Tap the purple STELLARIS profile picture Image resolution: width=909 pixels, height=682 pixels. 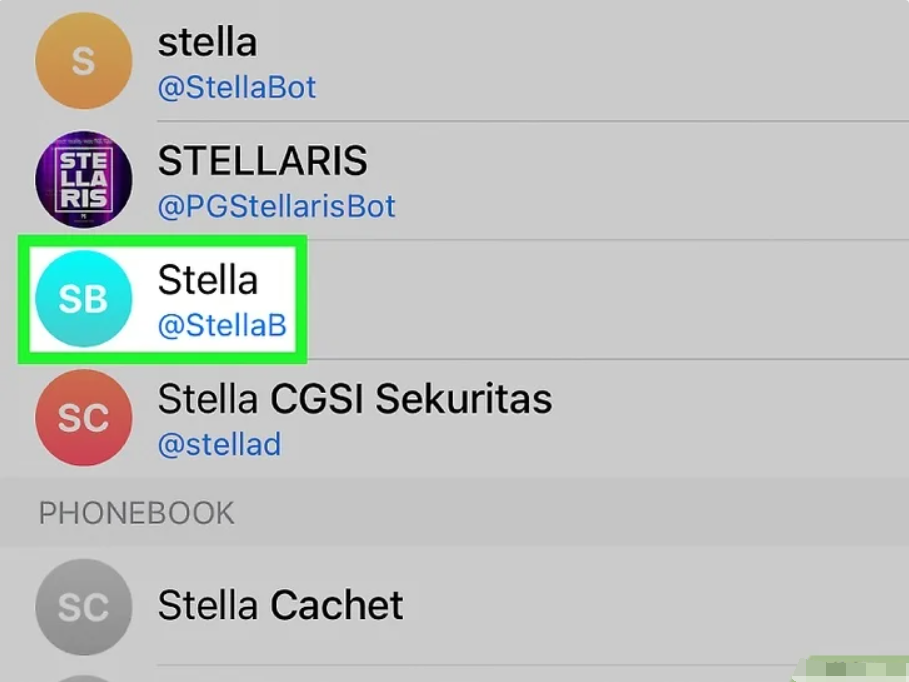click(x=83, y=180)
